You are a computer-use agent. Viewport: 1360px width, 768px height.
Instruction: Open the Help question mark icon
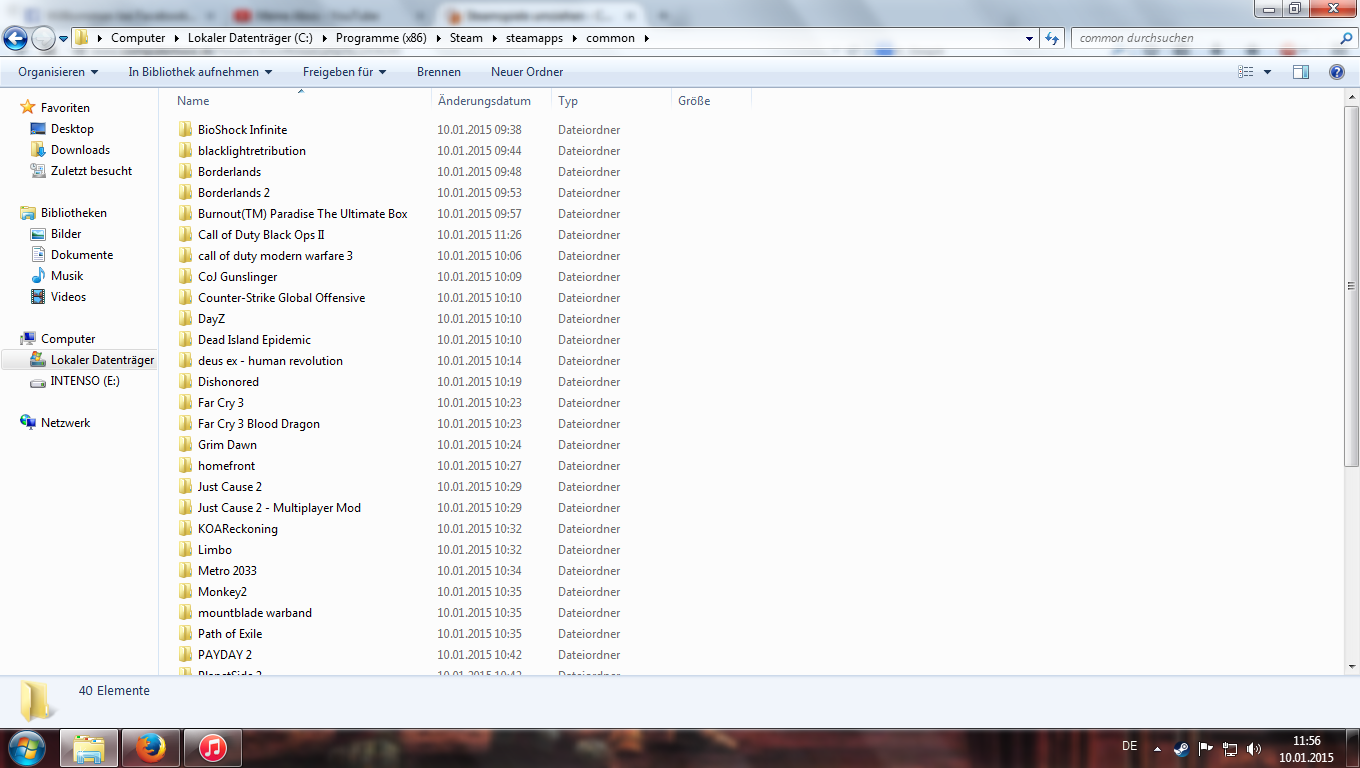coord(1337,72)
